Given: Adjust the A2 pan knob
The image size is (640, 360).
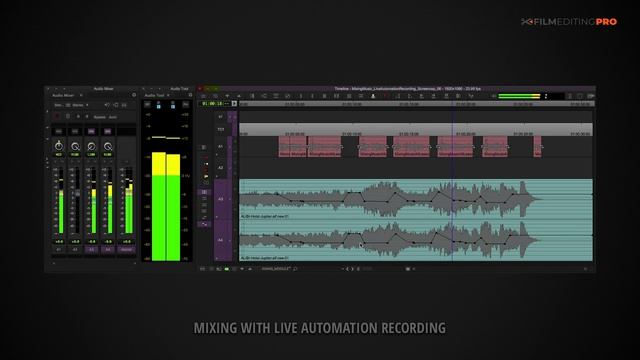Looking at the screenshot, I should (x=75, y=146).
